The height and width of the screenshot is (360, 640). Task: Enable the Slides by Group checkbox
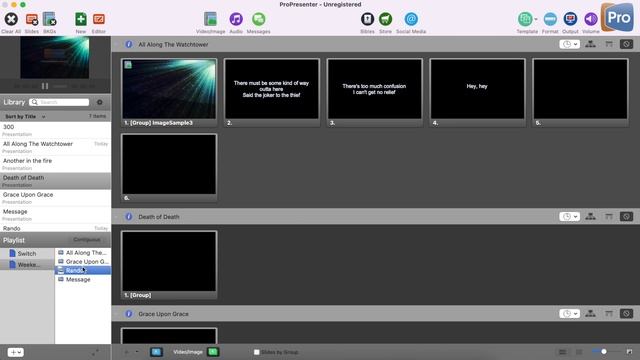256,352
